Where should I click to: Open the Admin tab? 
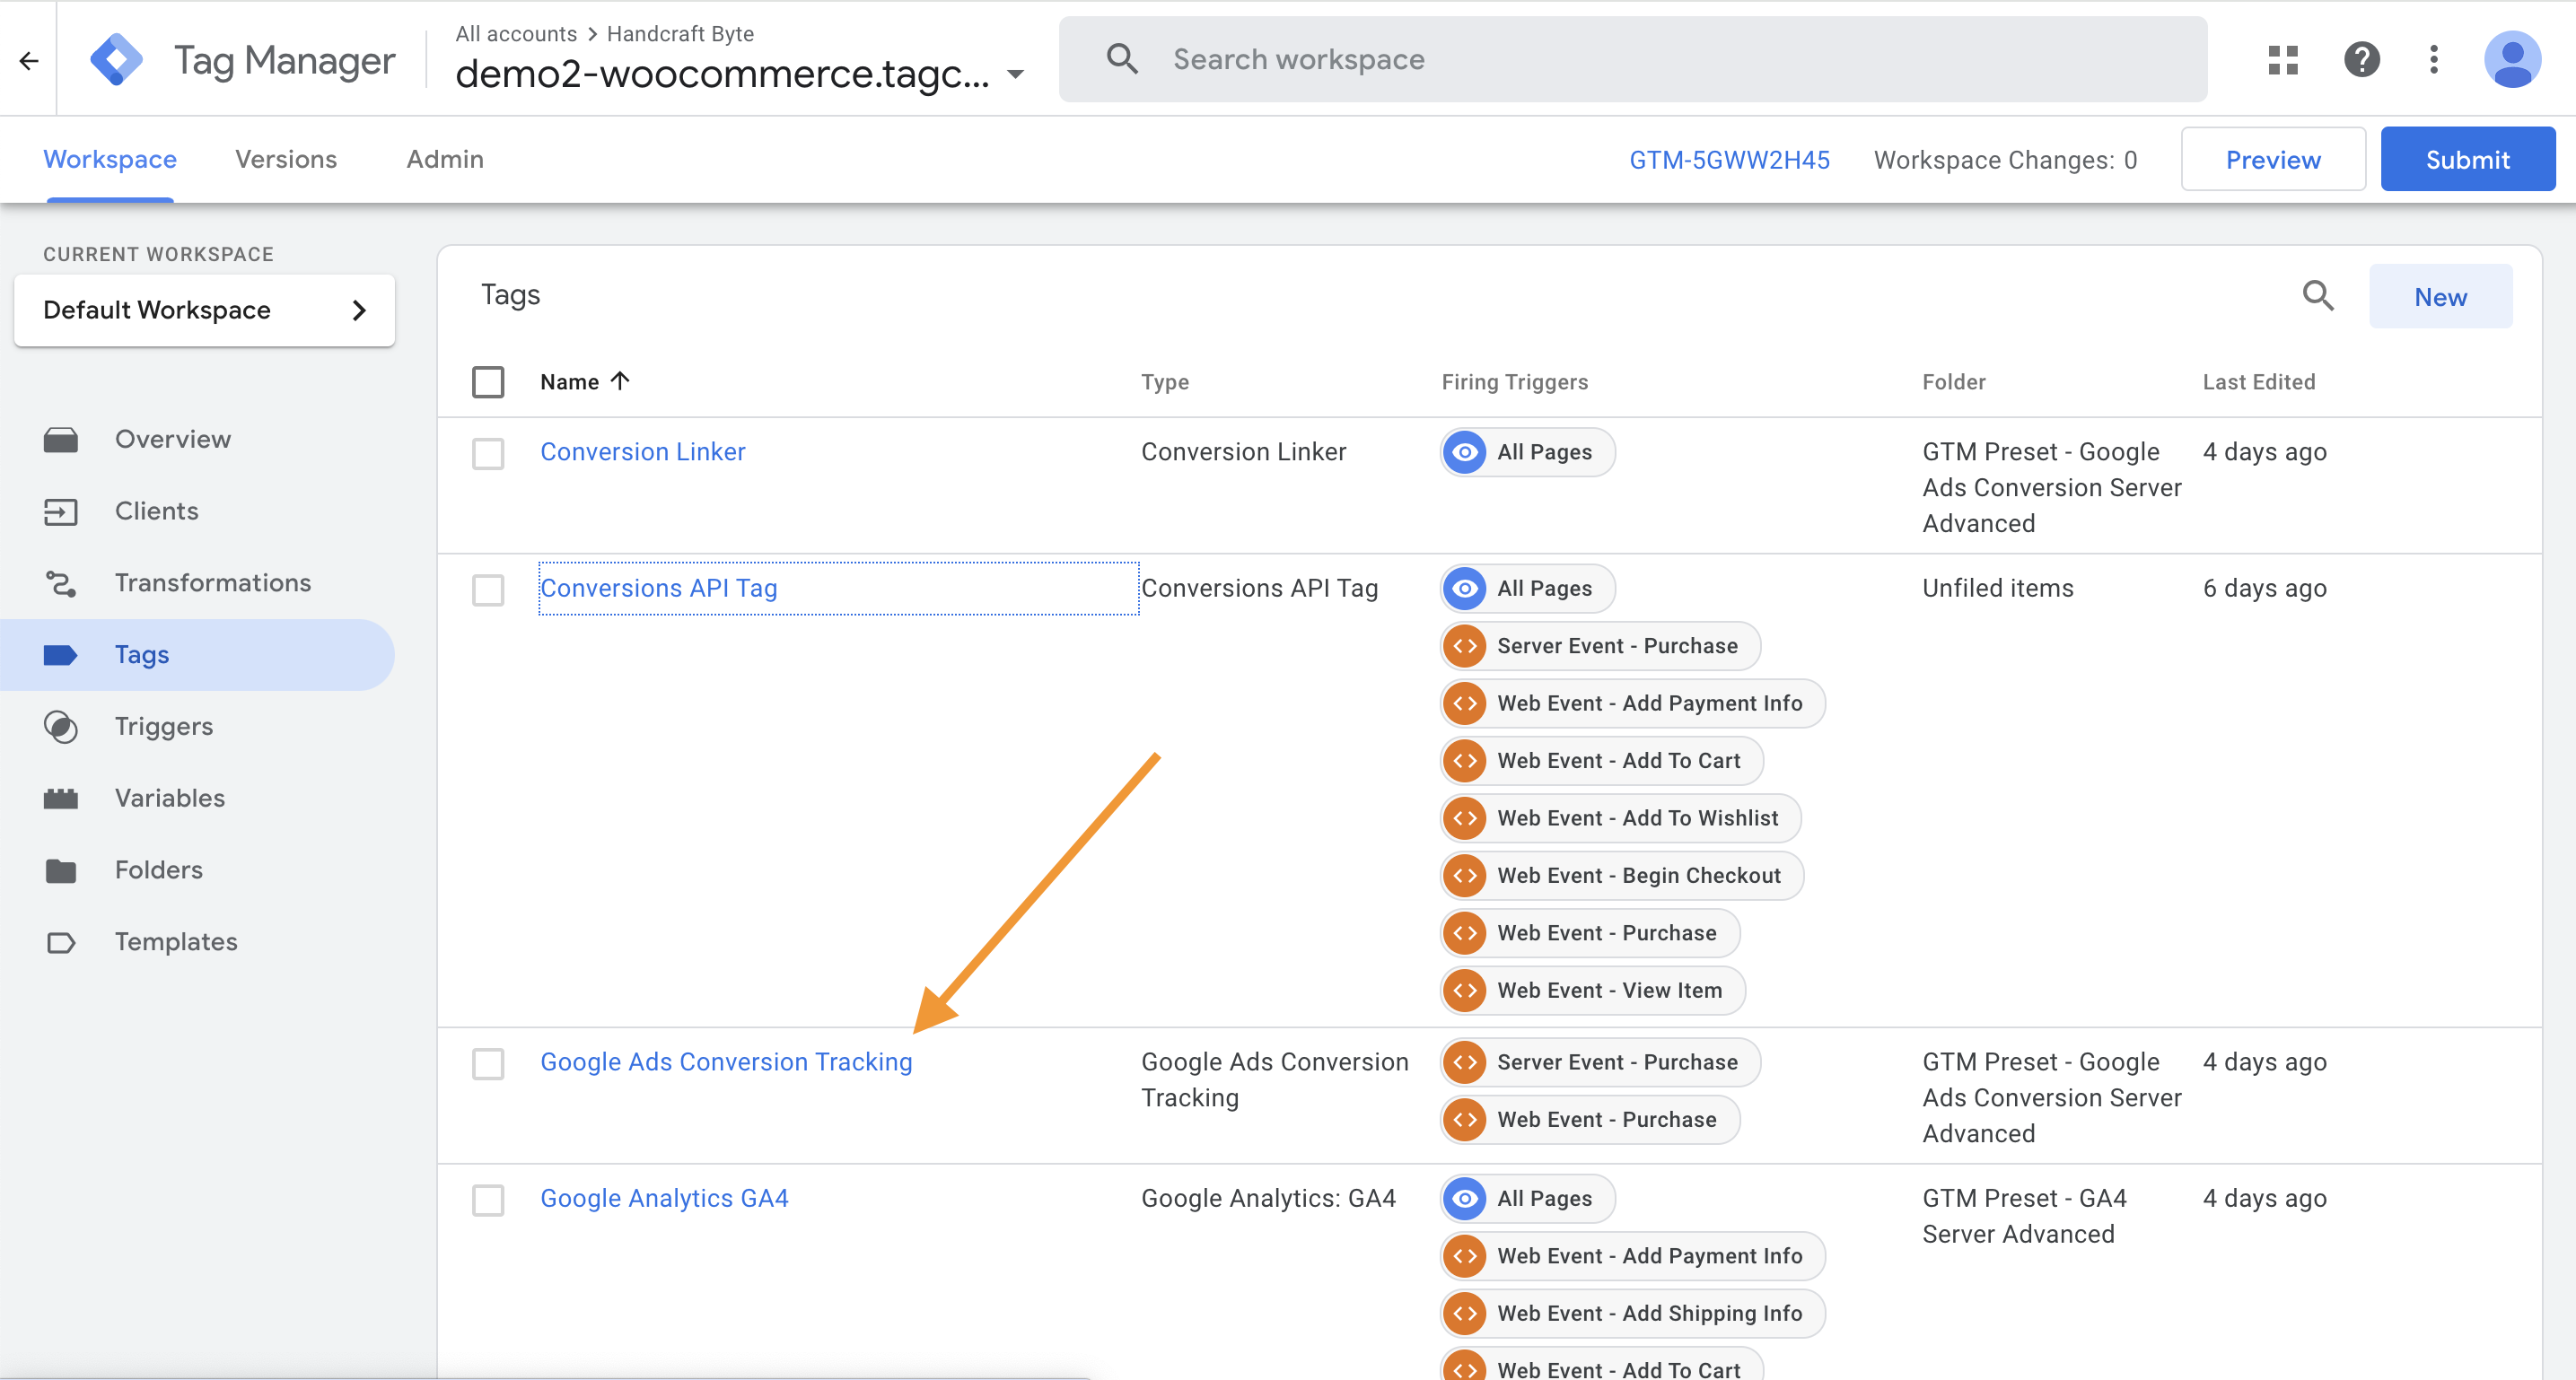[x=444, y=160]
